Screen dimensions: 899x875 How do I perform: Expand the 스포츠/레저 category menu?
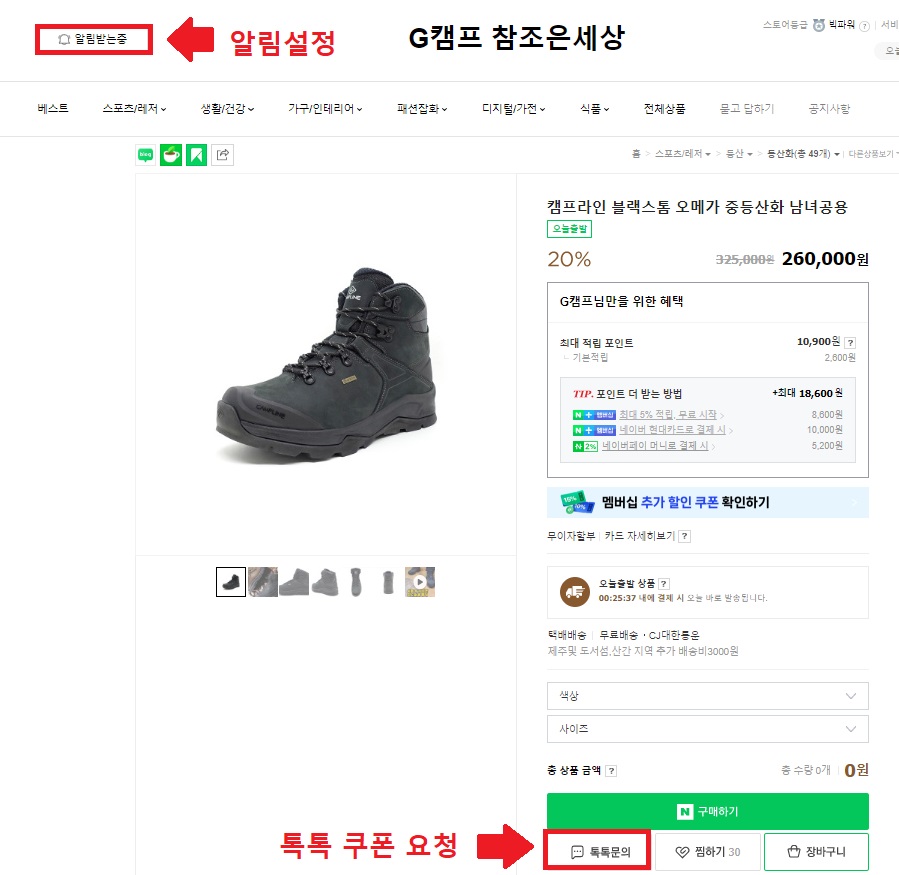point(134,109)
